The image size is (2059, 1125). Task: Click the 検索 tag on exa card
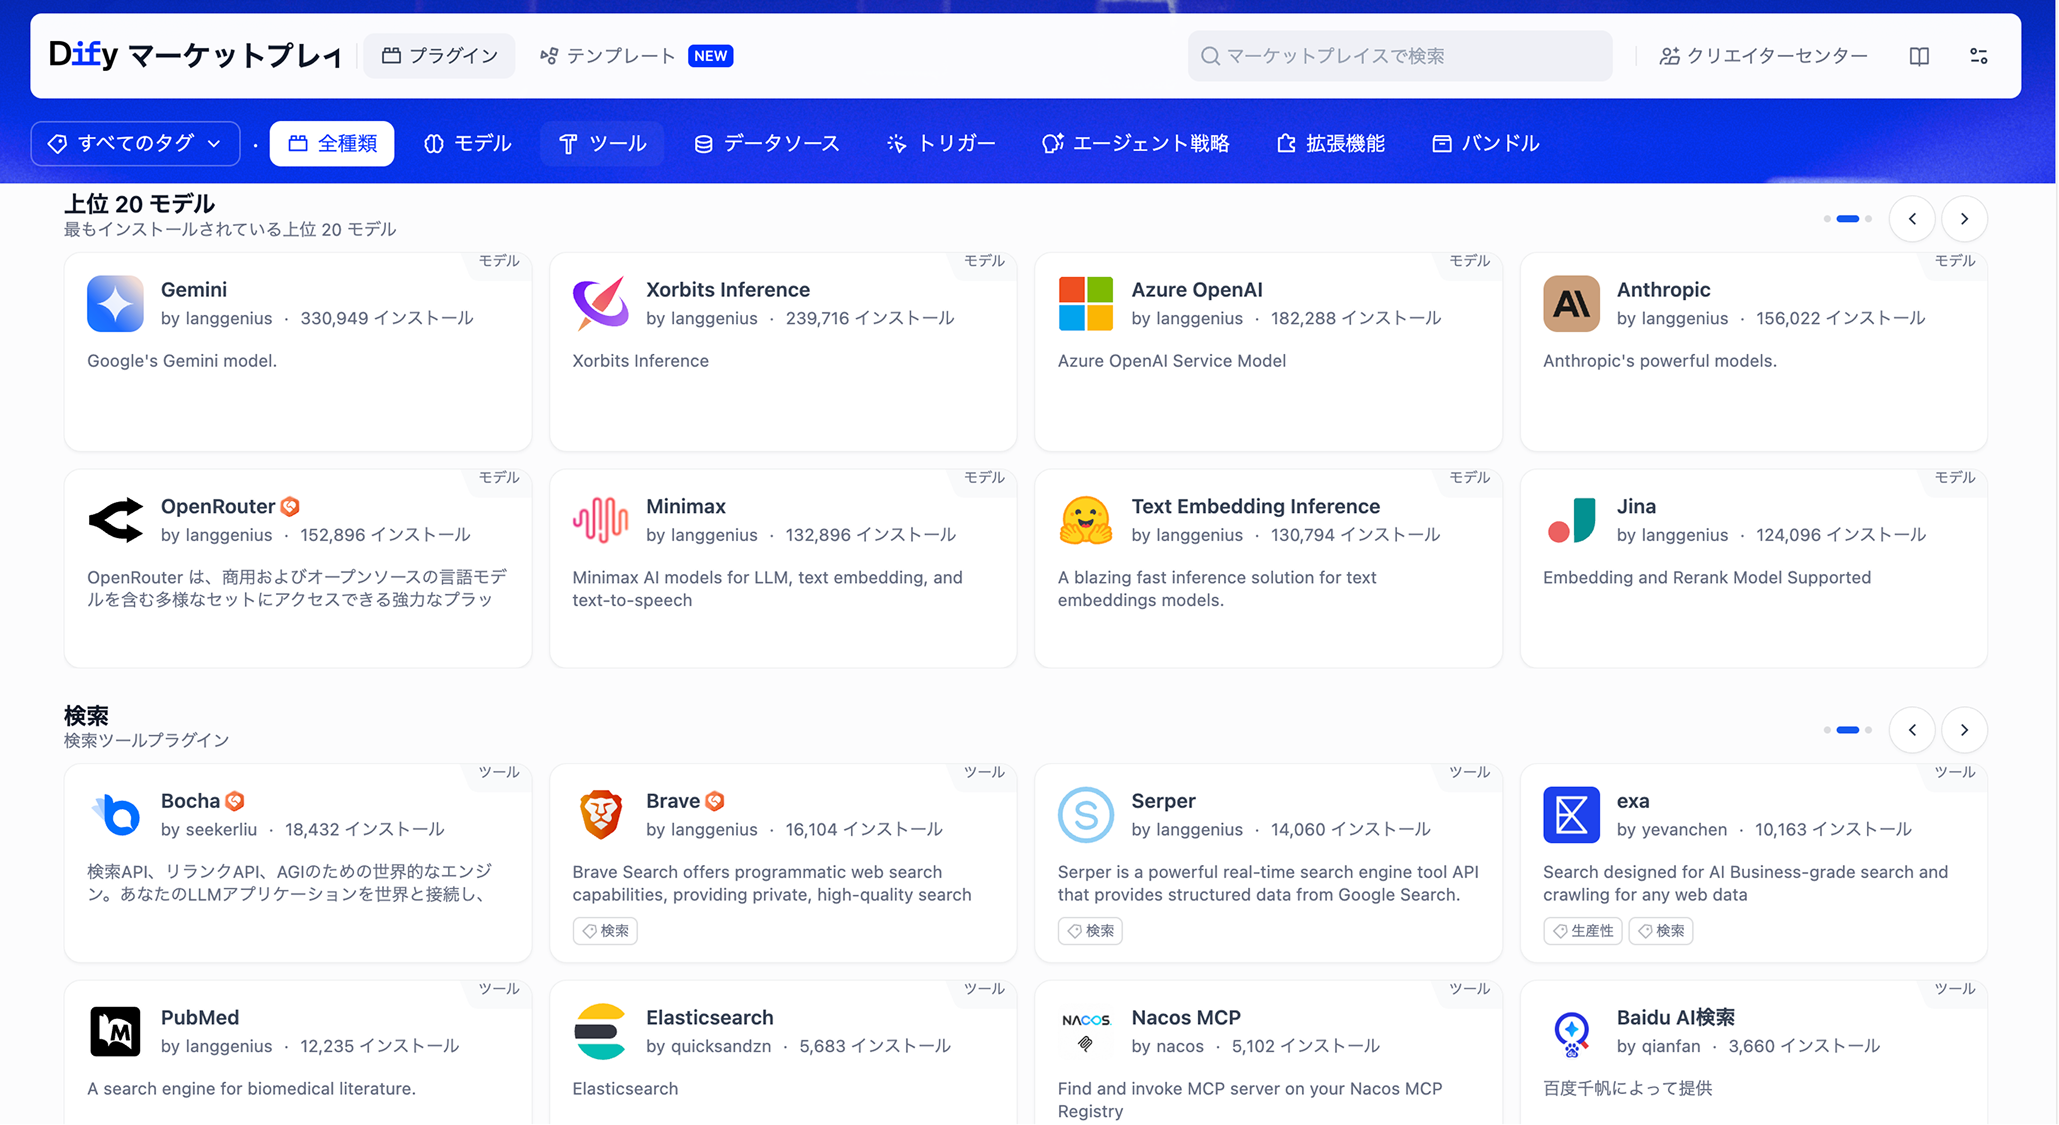pyautogui.click(x=1661, y=931)
